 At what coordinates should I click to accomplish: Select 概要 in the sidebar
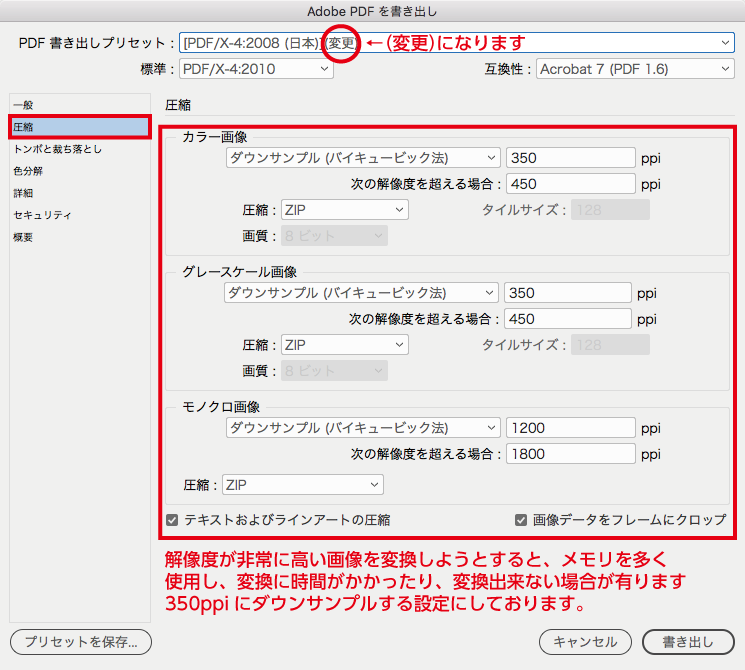pyautogui.click(x=79, y=237)
